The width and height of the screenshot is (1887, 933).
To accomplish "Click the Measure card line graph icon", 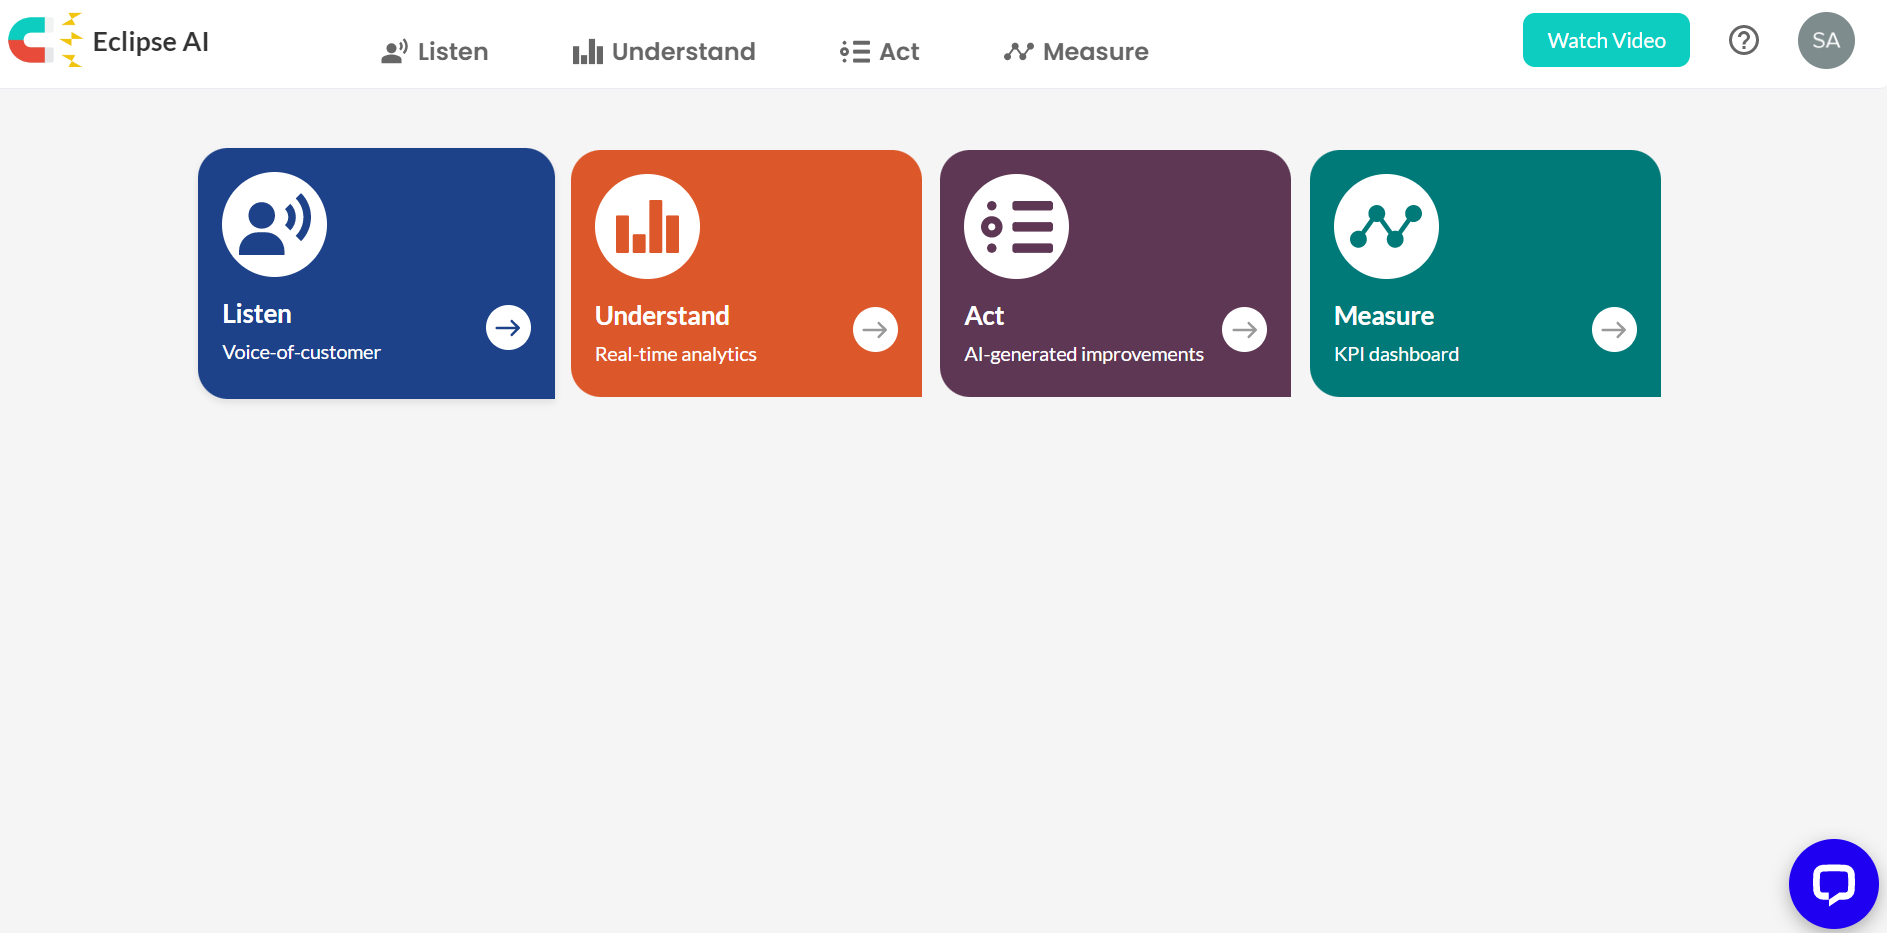I will click(1385, 226).
